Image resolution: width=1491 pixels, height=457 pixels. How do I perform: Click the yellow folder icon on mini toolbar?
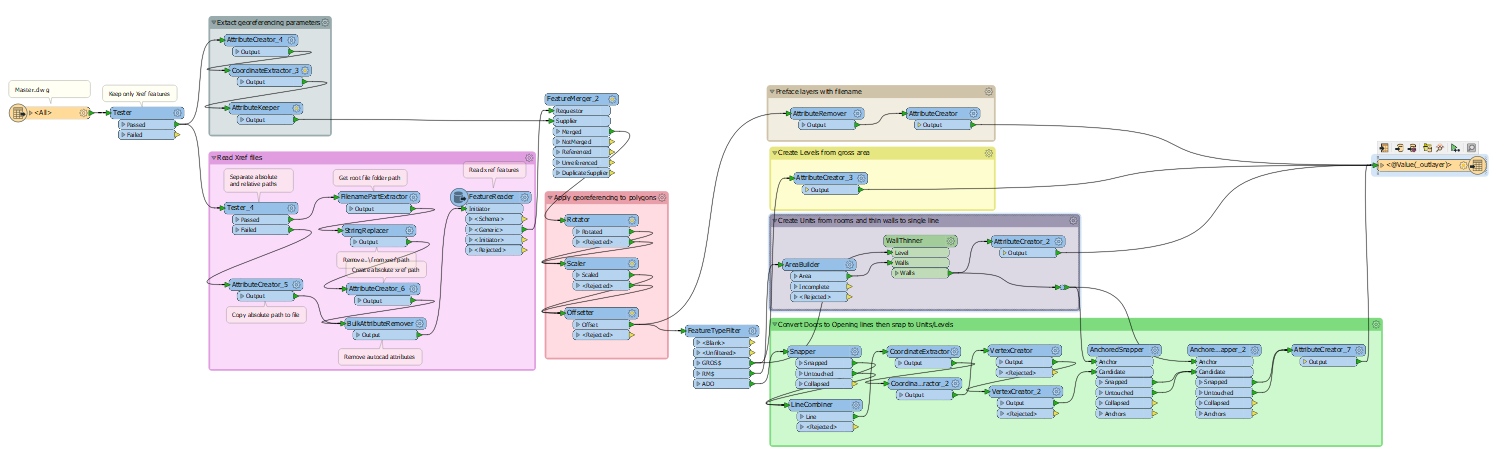(x=1427, y=146)
